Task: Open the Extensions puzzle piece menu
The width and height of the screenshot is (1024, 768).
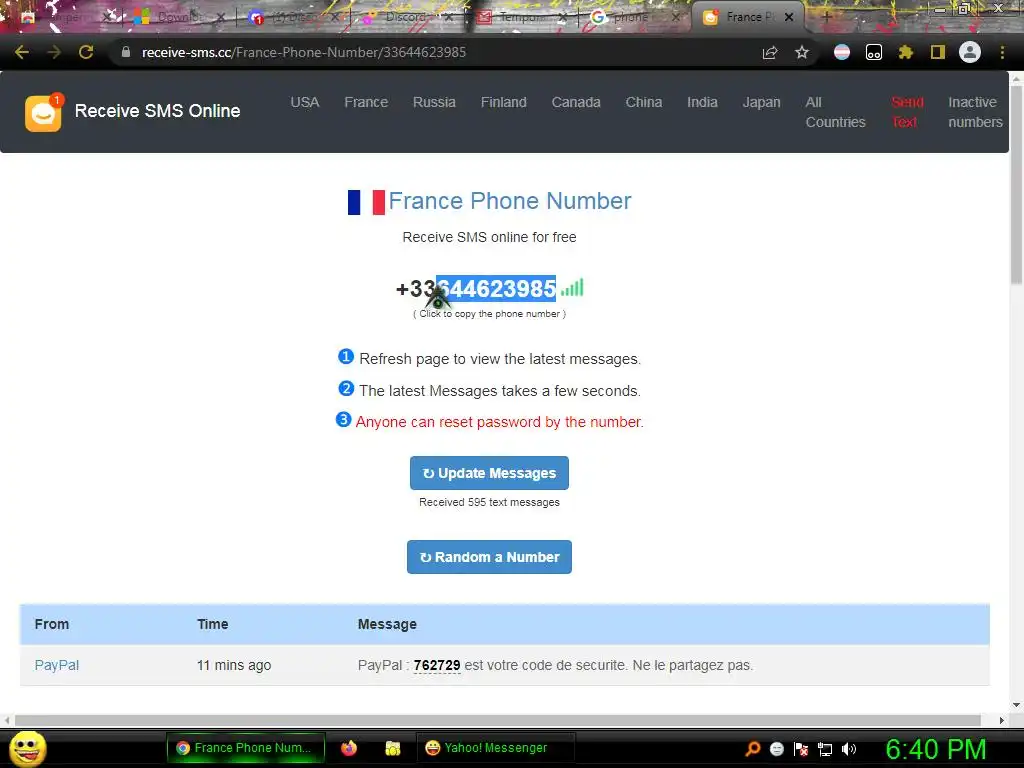Action: [905, 52]
